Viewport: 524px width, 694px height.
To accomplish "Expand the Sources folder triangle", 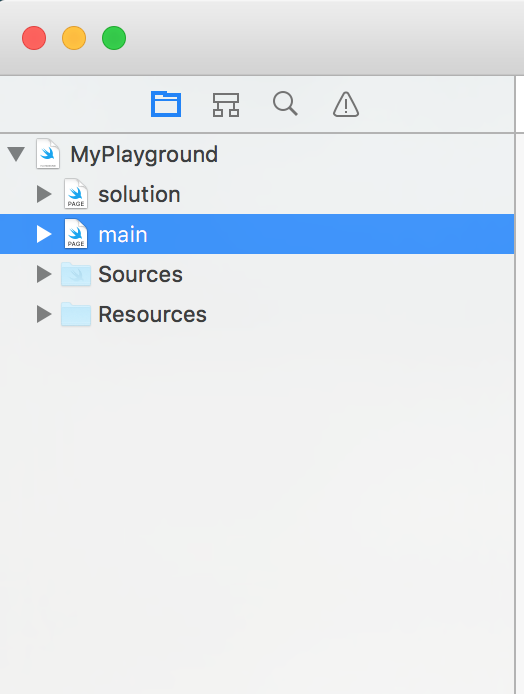I will [x=44, y=274].
